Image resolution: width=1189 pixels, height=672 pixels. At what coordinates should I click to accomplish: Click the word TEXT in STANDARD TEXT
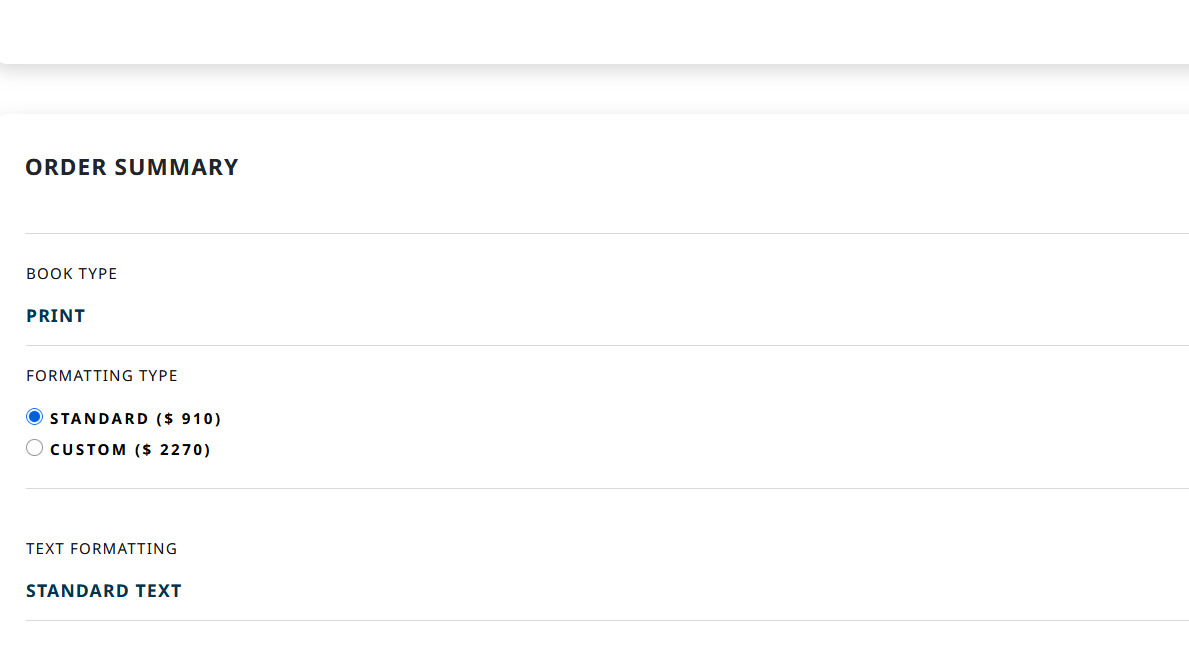click(159, 591)
